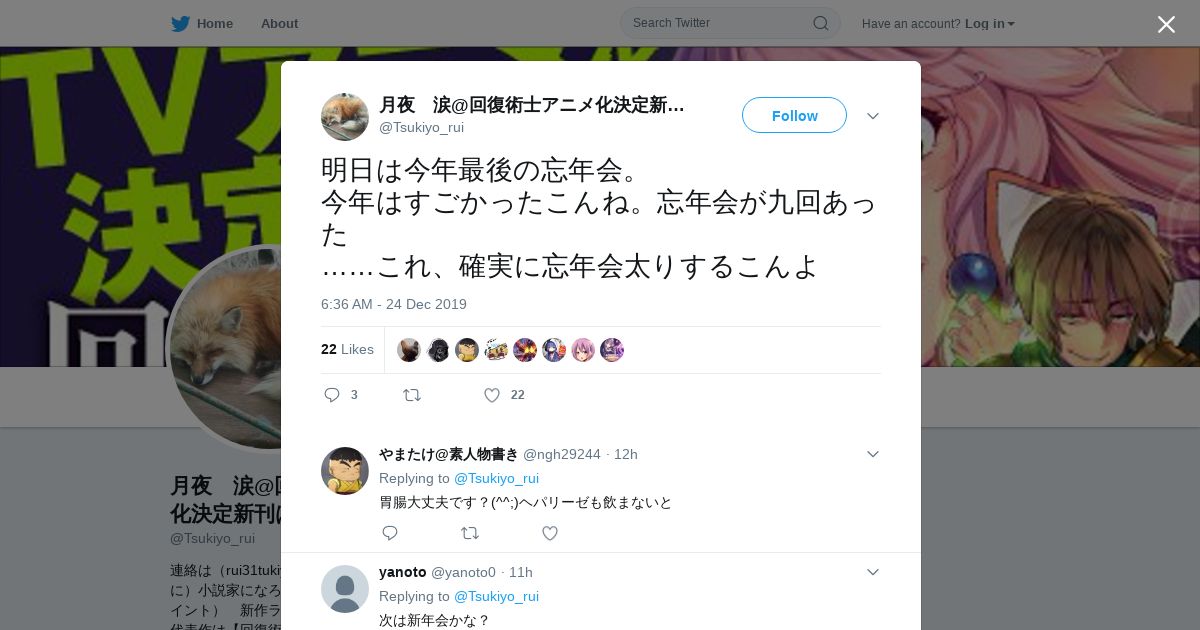
Task: Expand options chevron on yanoto's reply
Action: coord(873,572)
